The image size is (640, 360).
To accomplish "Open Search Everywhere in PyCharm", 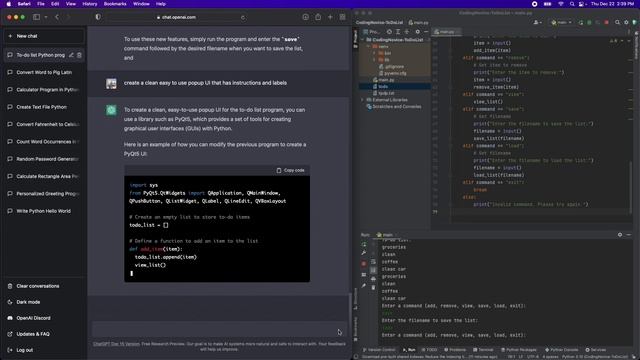I will tap(618, 22).
